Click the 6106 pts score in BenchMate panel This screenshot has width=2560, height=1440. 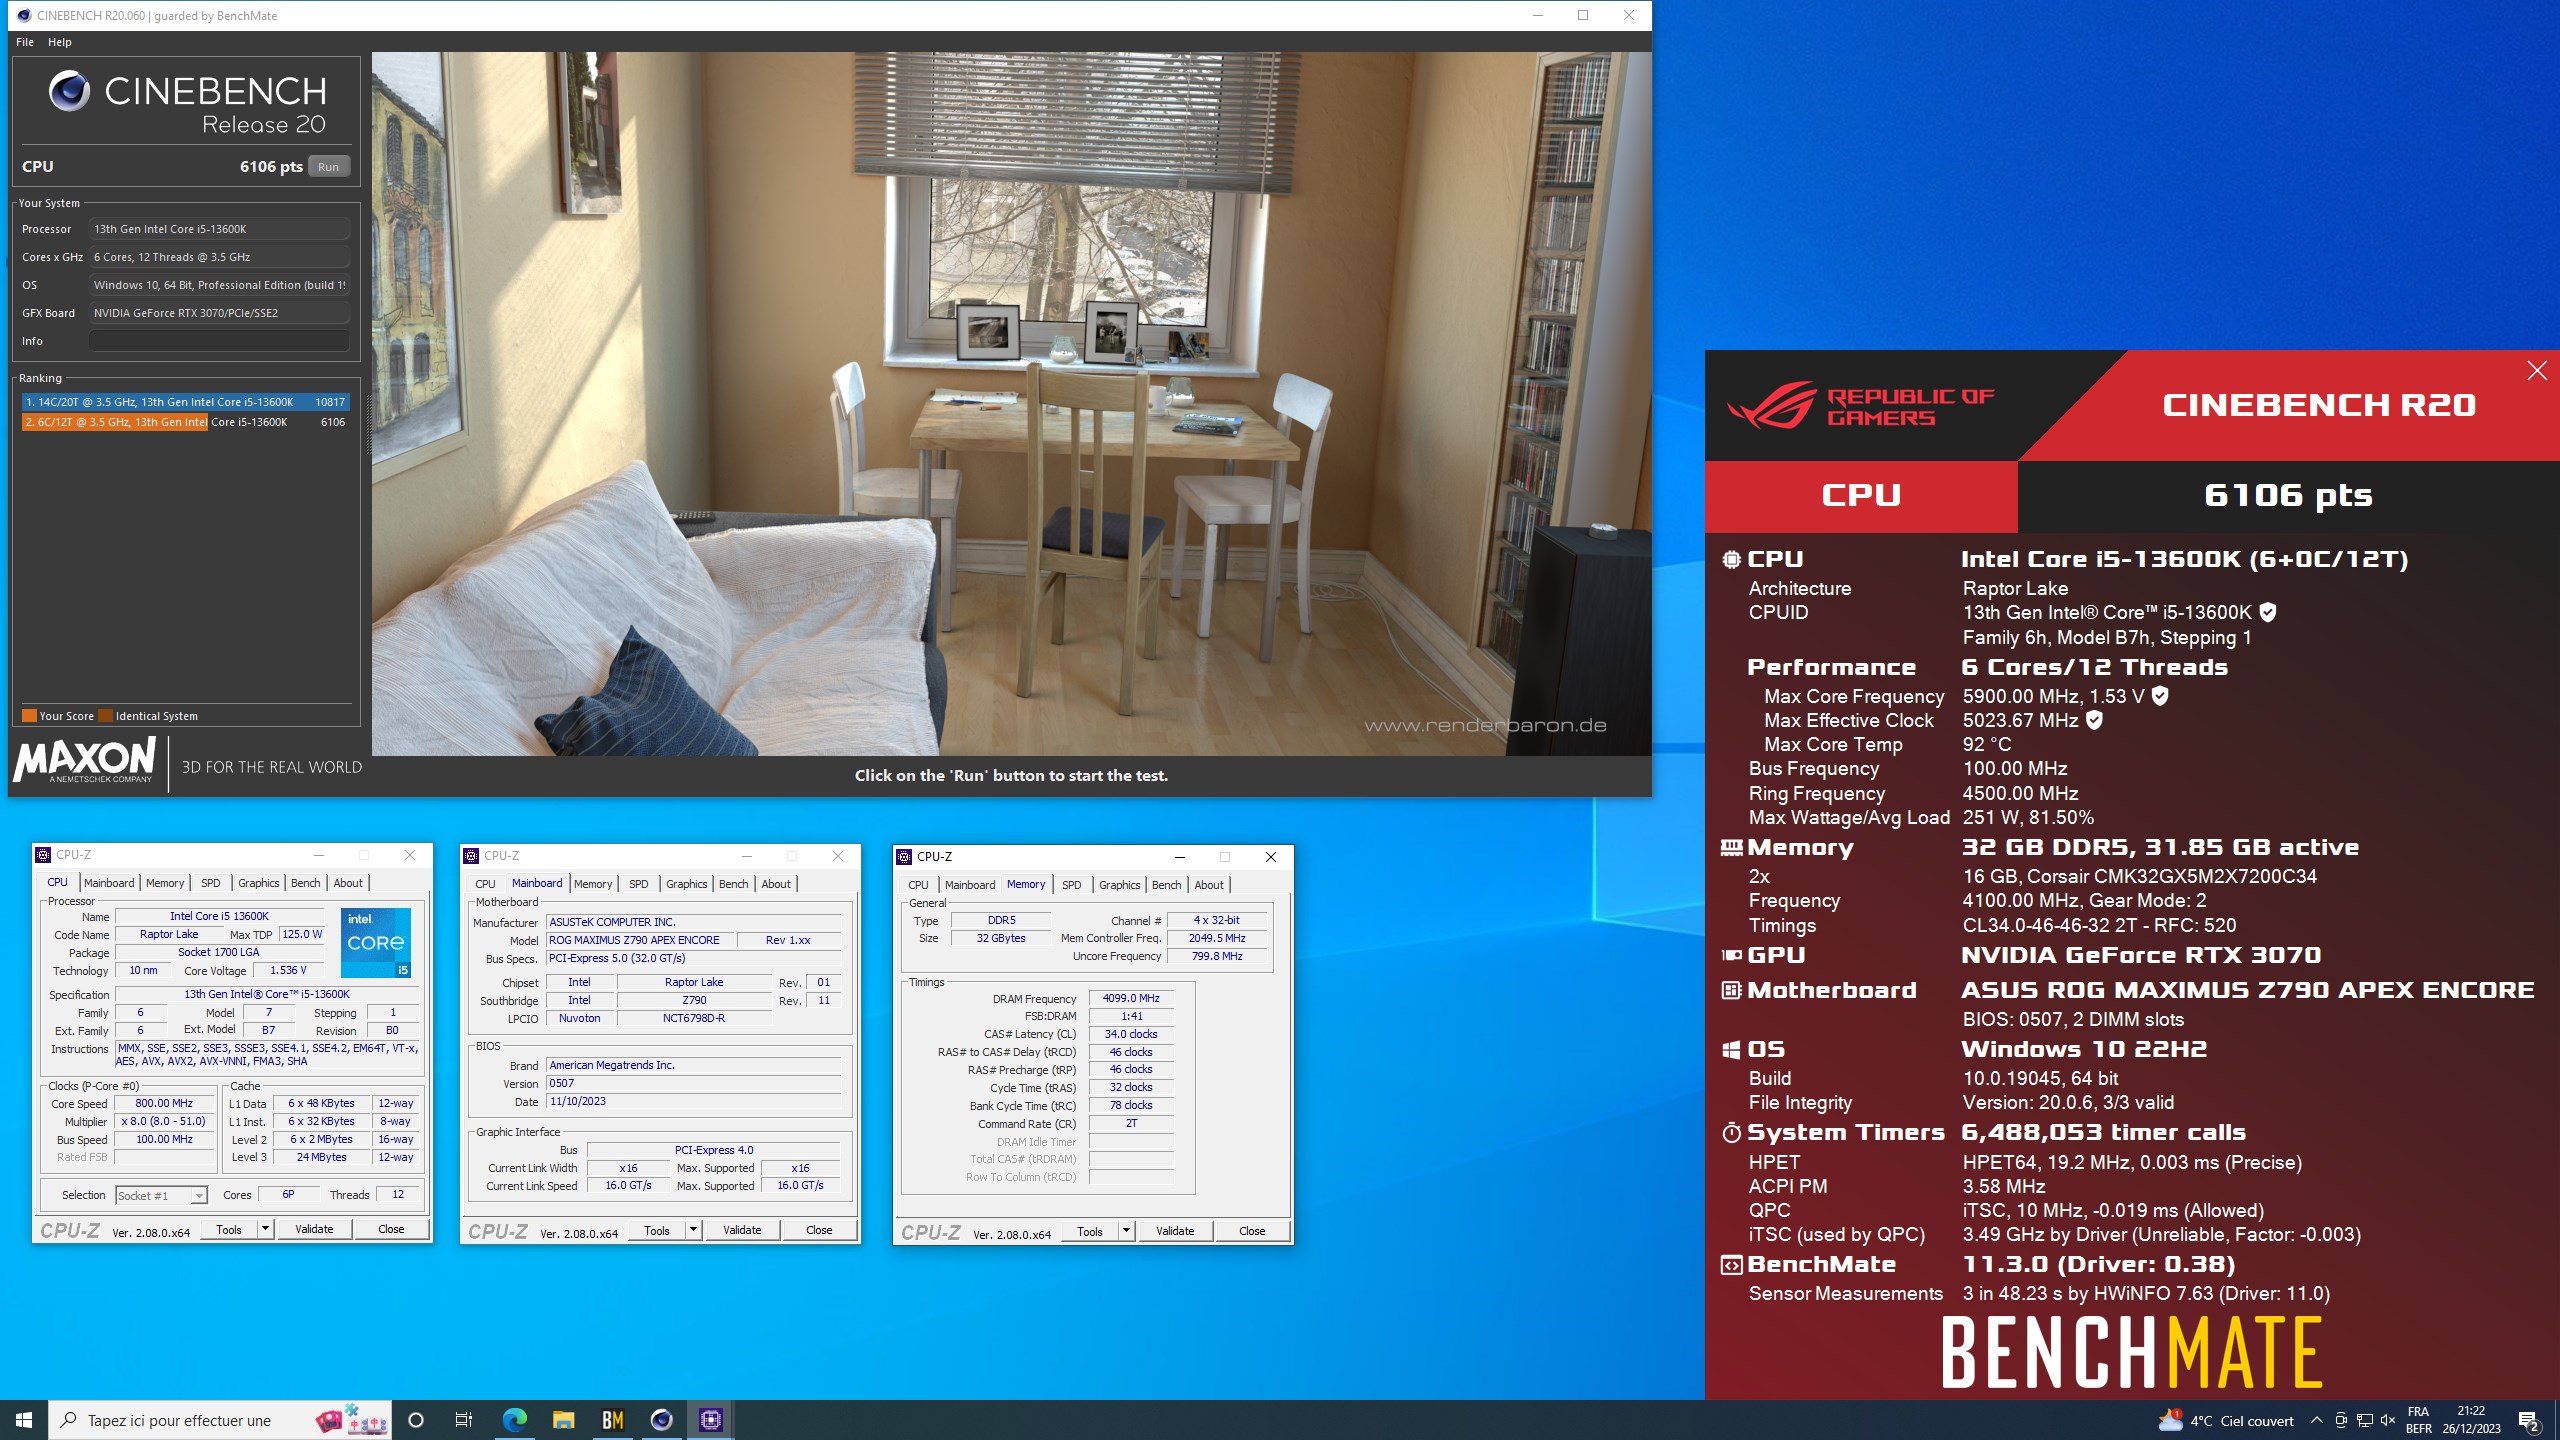point(2288,496)
